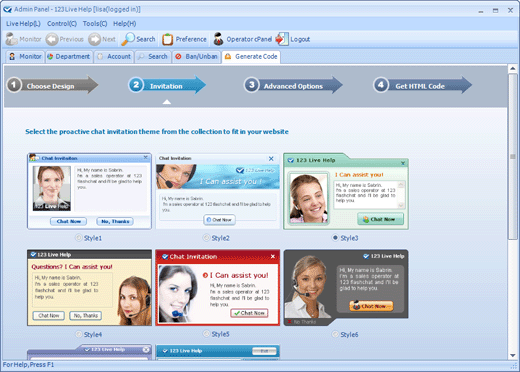
Task: Go to Get HTML Code step arrow
Action: tap(423, 85)
